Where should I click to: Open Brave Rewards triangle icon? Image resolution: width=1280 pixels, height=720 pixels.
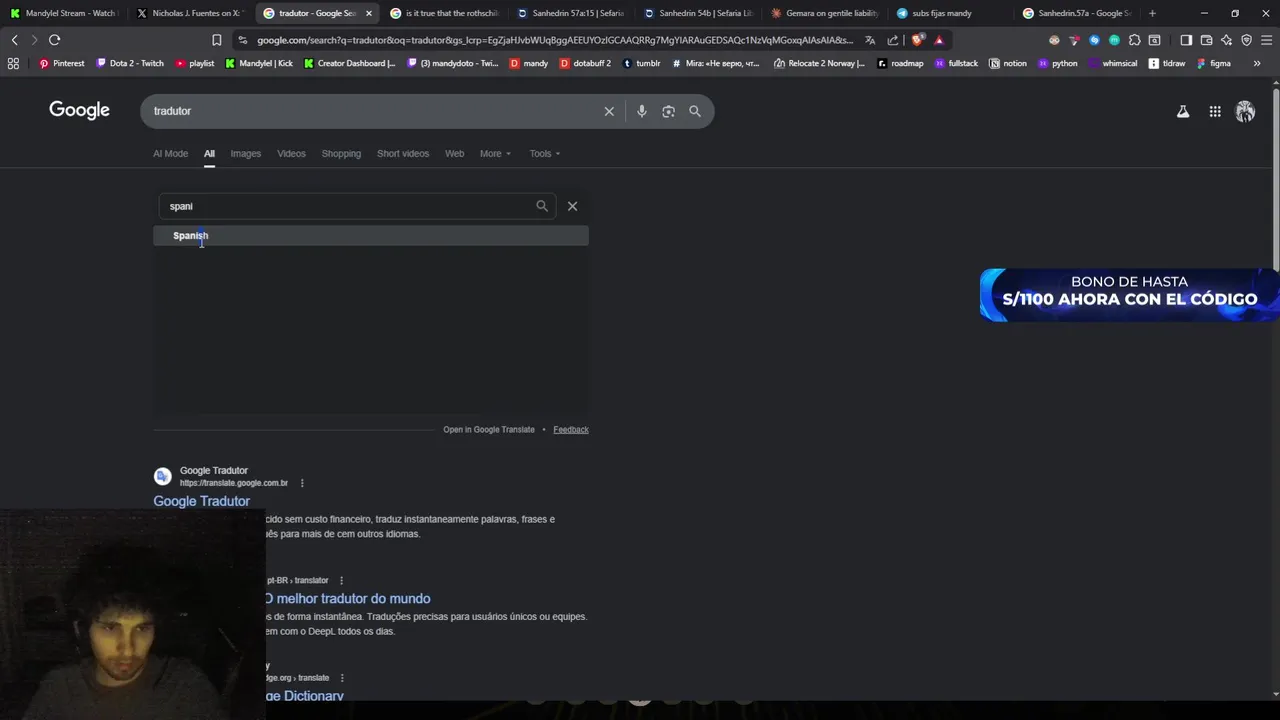939,40
